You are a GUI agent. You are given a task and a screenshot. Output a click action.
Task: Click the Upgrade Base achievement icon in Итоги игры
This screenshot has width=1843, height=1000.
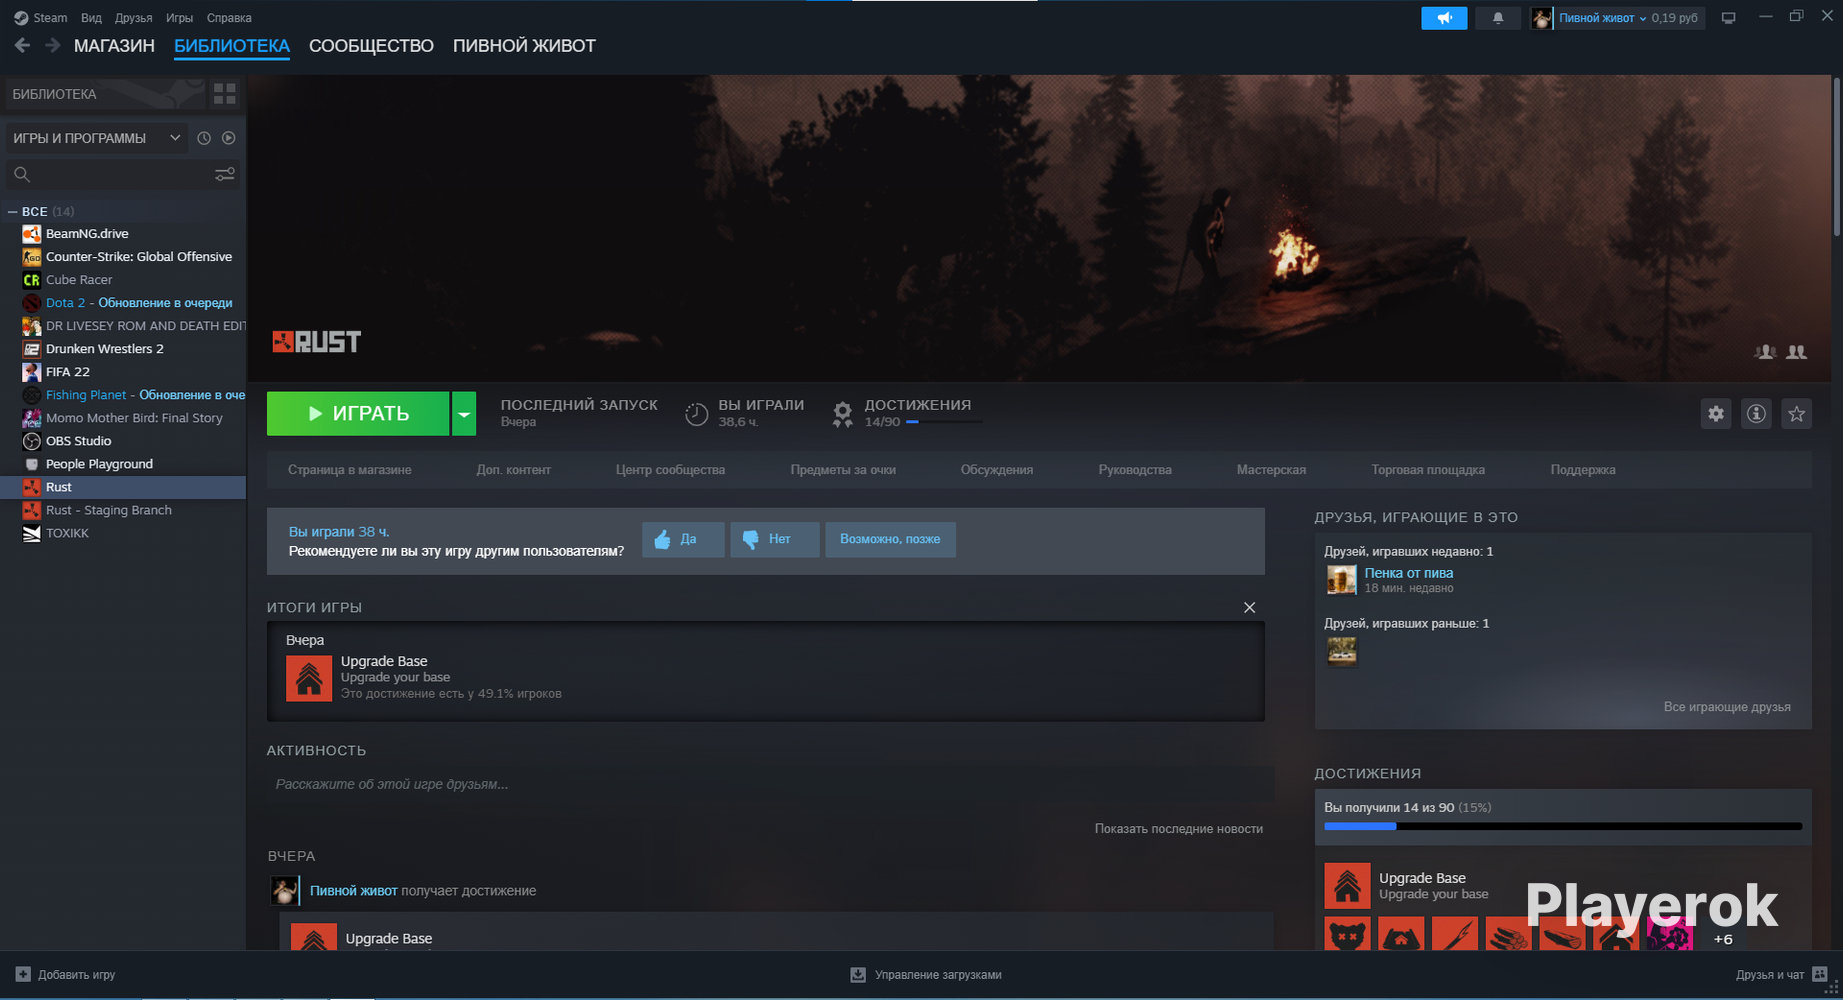pos(309,678)
